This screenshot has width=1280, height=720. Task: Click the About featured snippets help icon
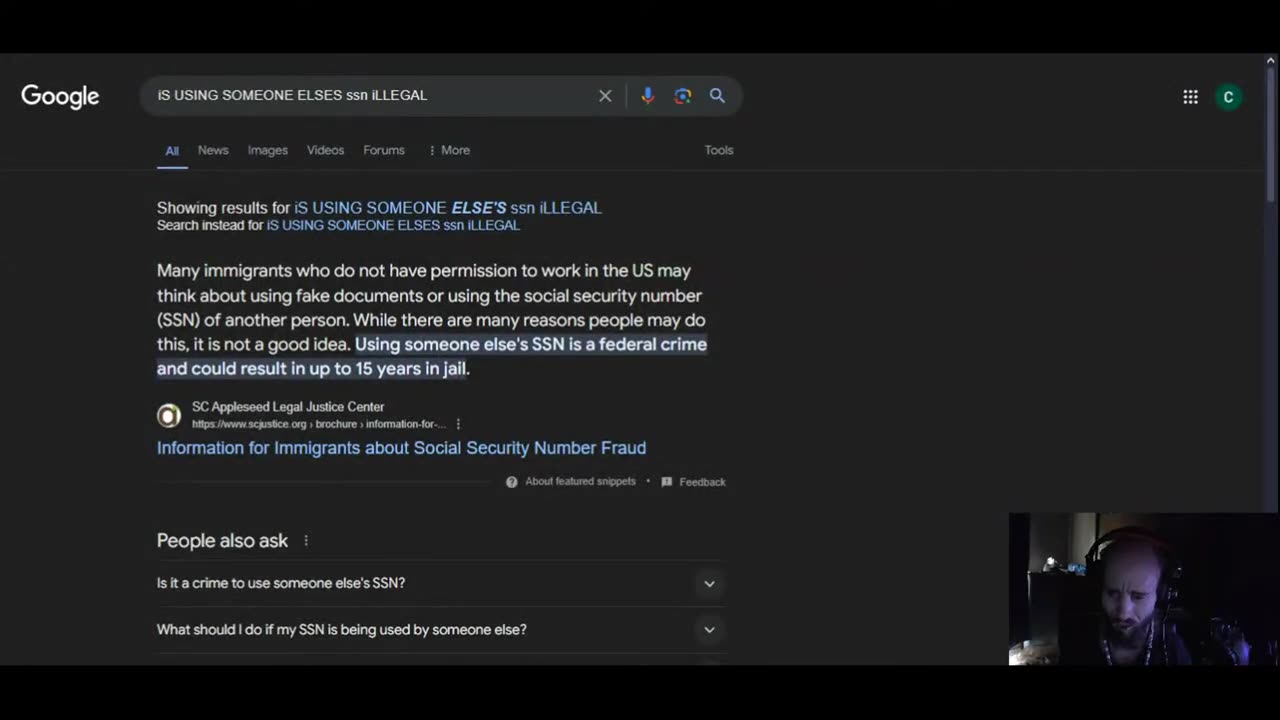tap(512, 482)
